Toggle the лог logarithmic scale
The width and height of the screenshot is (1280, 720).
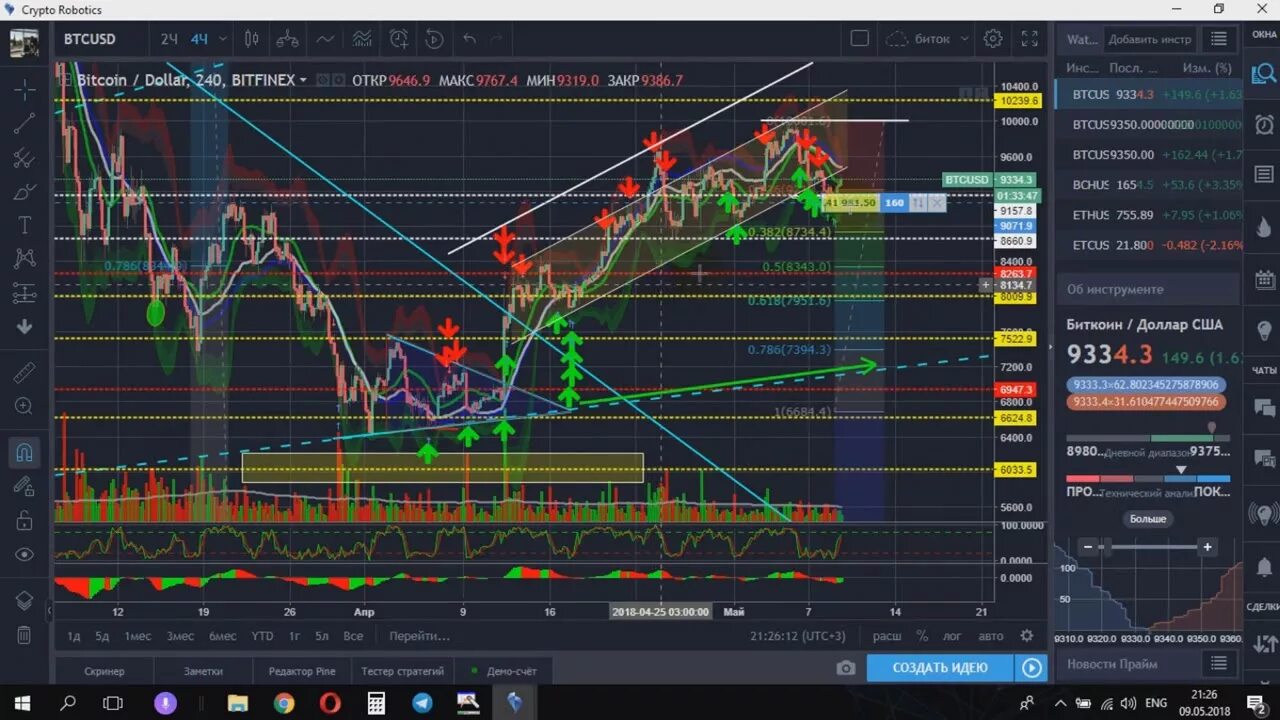click(952, 636)
